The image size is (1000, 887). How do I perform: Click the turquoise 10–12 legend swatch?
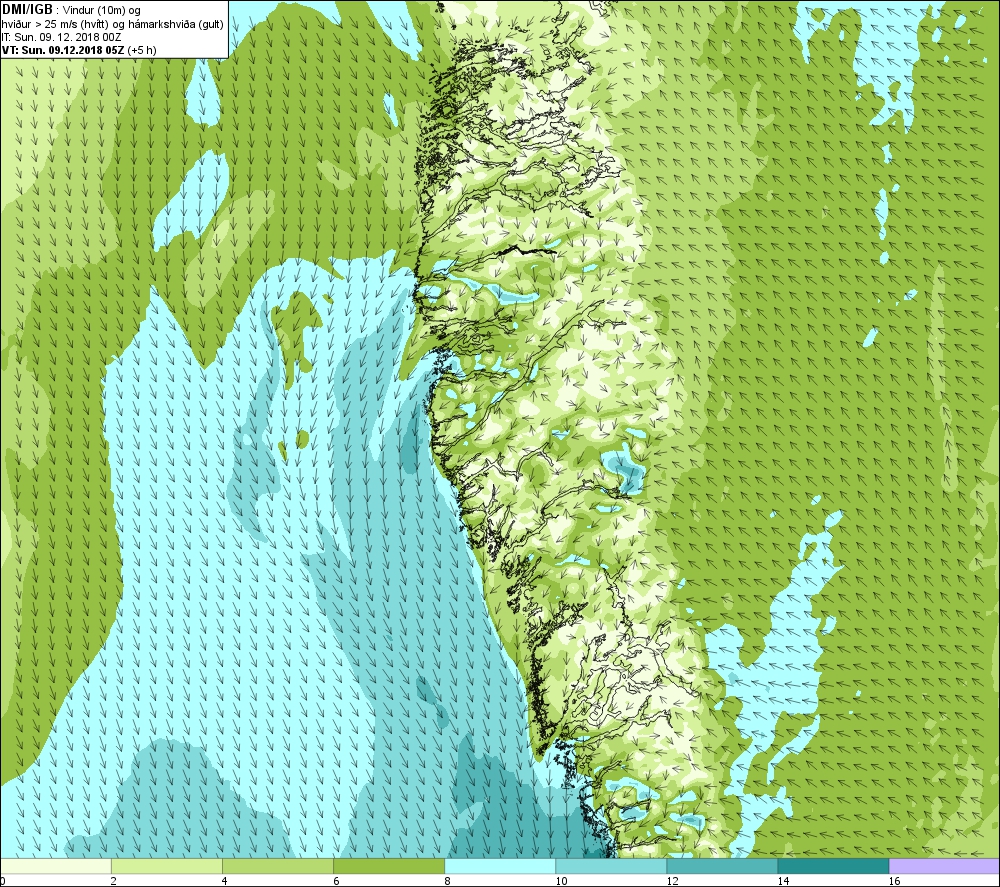coord(611,866)
